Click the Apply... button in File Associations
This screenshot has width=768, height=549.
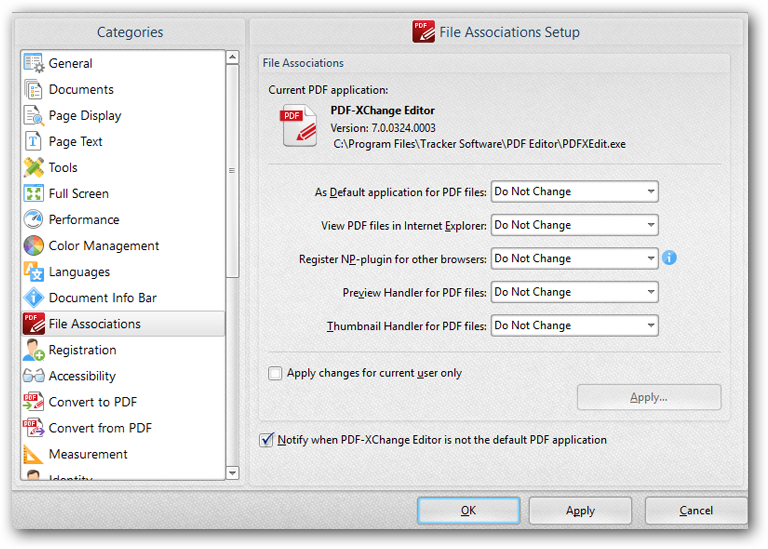[649, 397]
